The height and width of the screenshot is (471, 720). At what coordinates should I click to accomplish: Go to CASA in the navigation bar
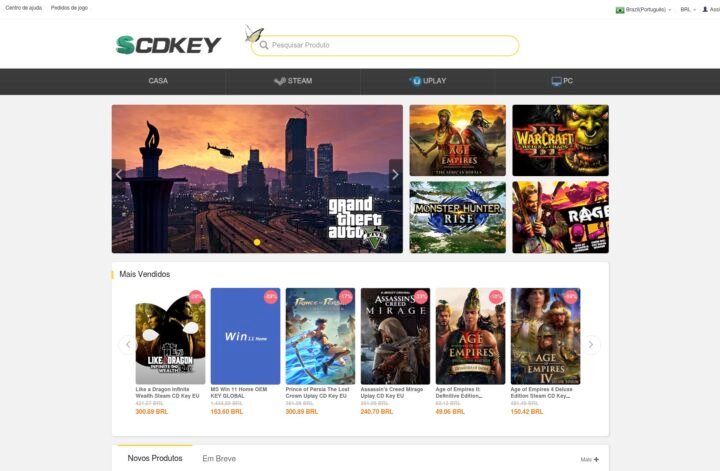(158, 81)
